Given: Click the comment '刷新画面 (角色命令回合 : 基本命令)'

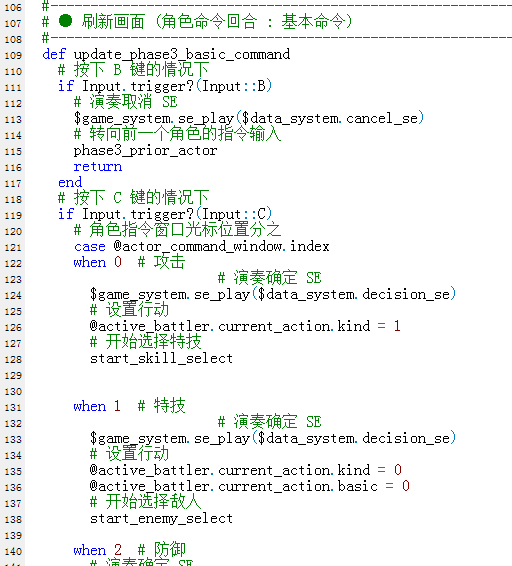Looking at the screenshot, I should [217, 22].
